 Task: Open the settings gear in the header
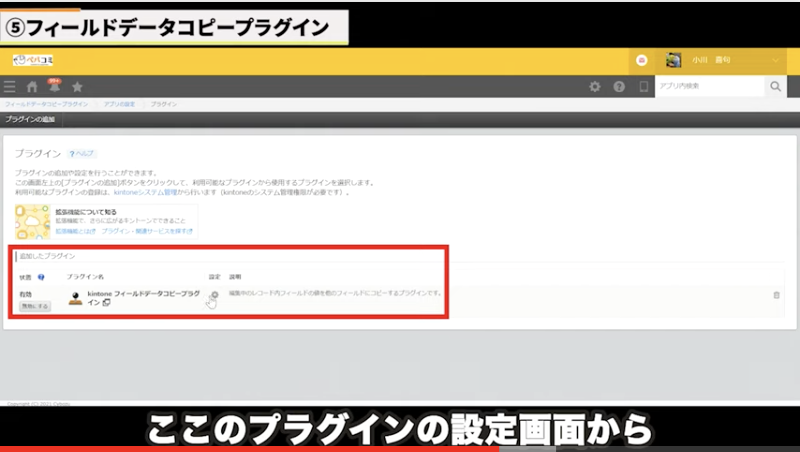pyautogui.click(x=595, y=87)
